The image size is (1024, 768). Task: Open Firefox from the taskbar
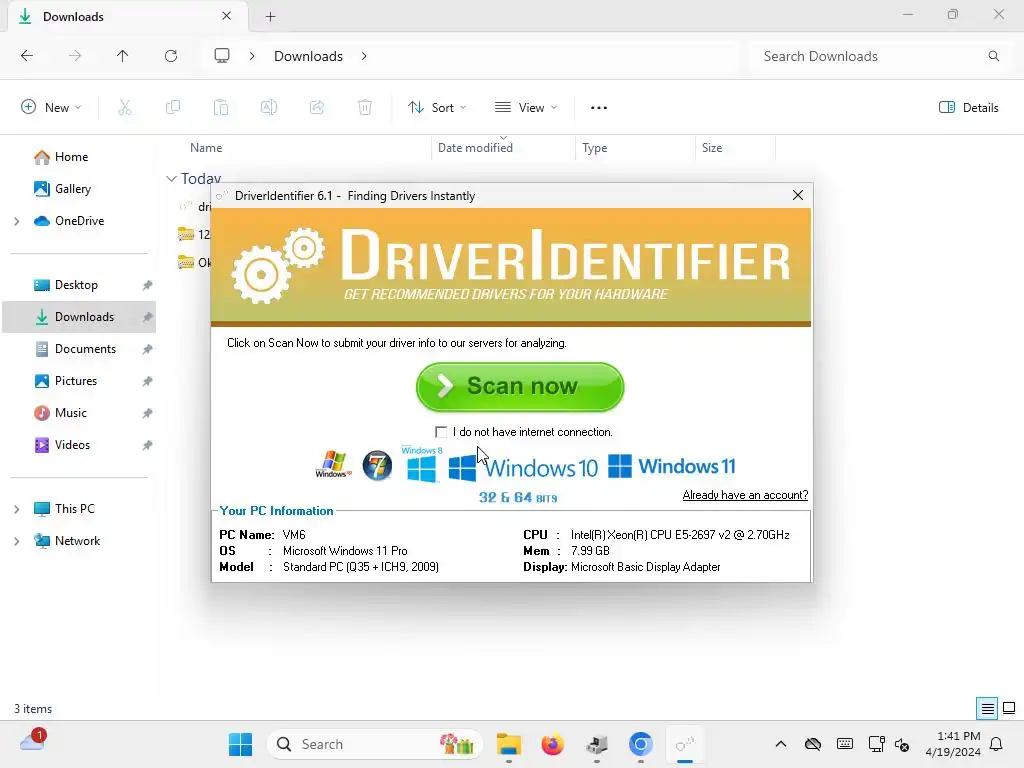552,744
